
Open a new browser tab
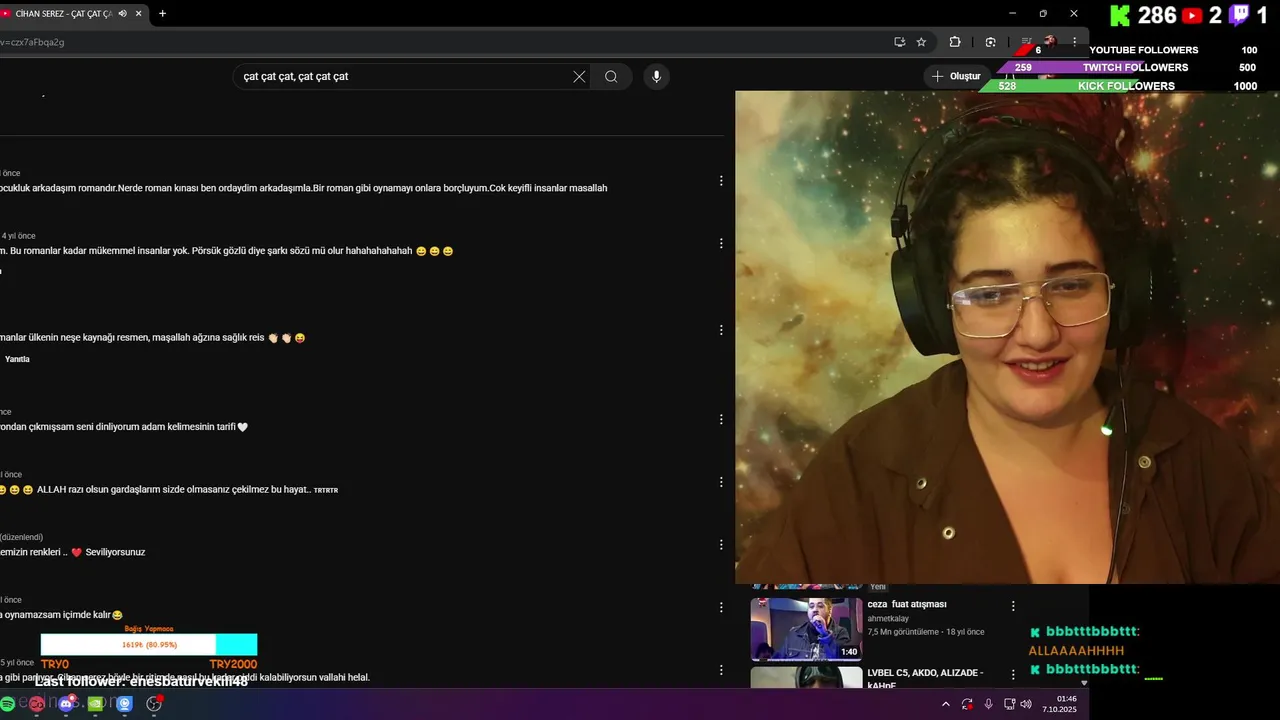(162, 13)
